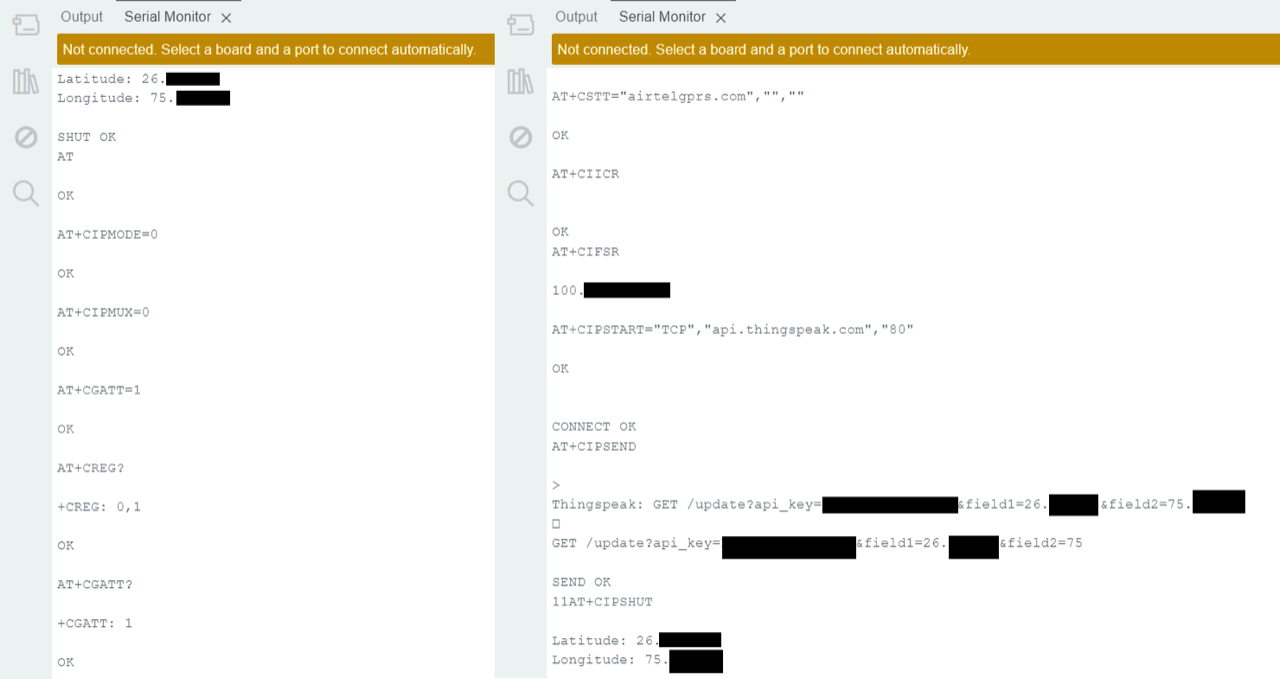Select Serial Monitor tab in left pane

pyautogui.click(x=167, y=17)
